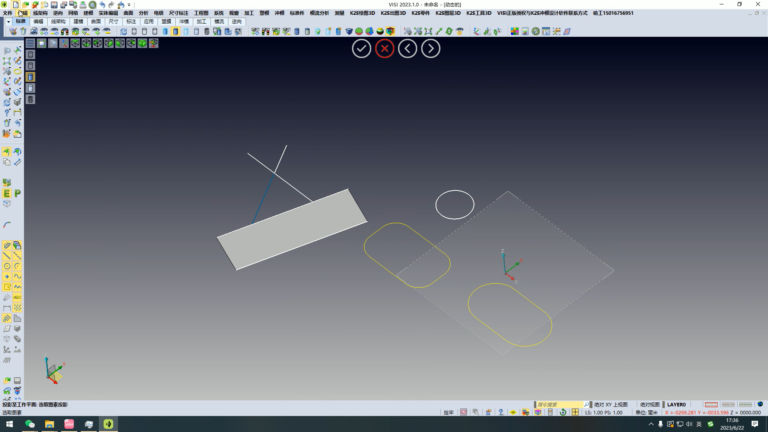Image resolution: width=768 pixels, height=432 pixels.
Task: Click the LAYER0 layer indicator
Action: [676, 405]
